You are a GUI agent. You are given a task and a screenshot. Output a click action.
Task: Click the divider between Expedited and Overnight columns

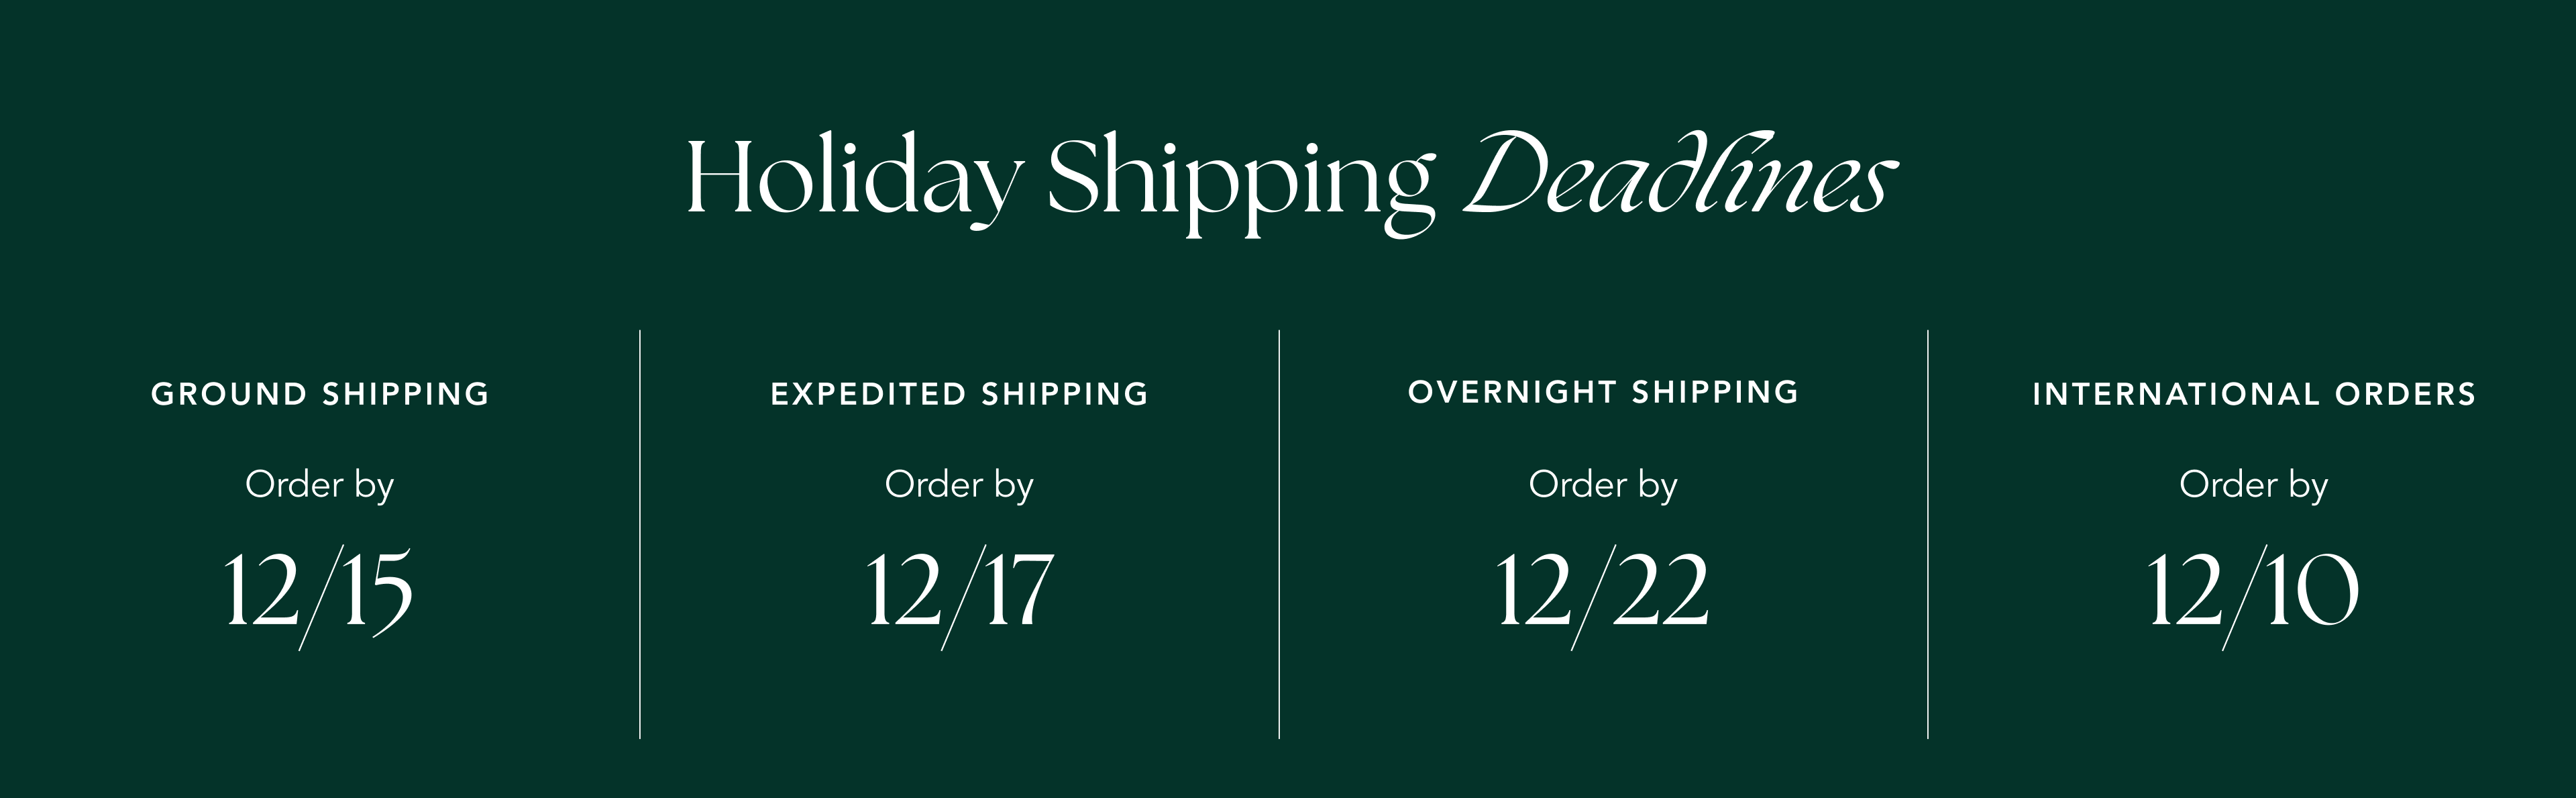click(x=1279, y=534)
